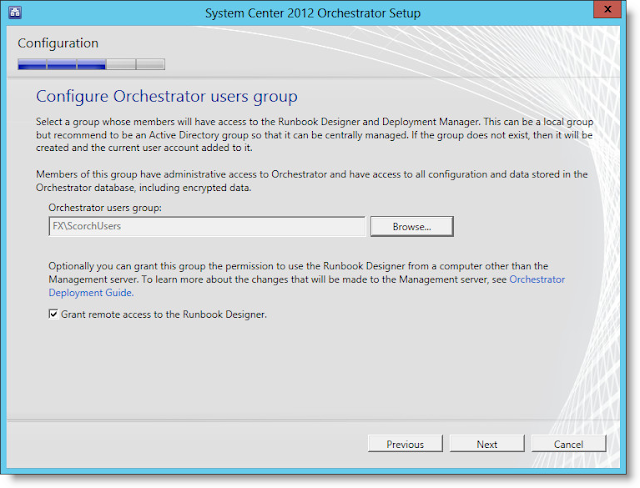
Task: Click the Orchestrator users group field
Action: click(x=207, y=226)
